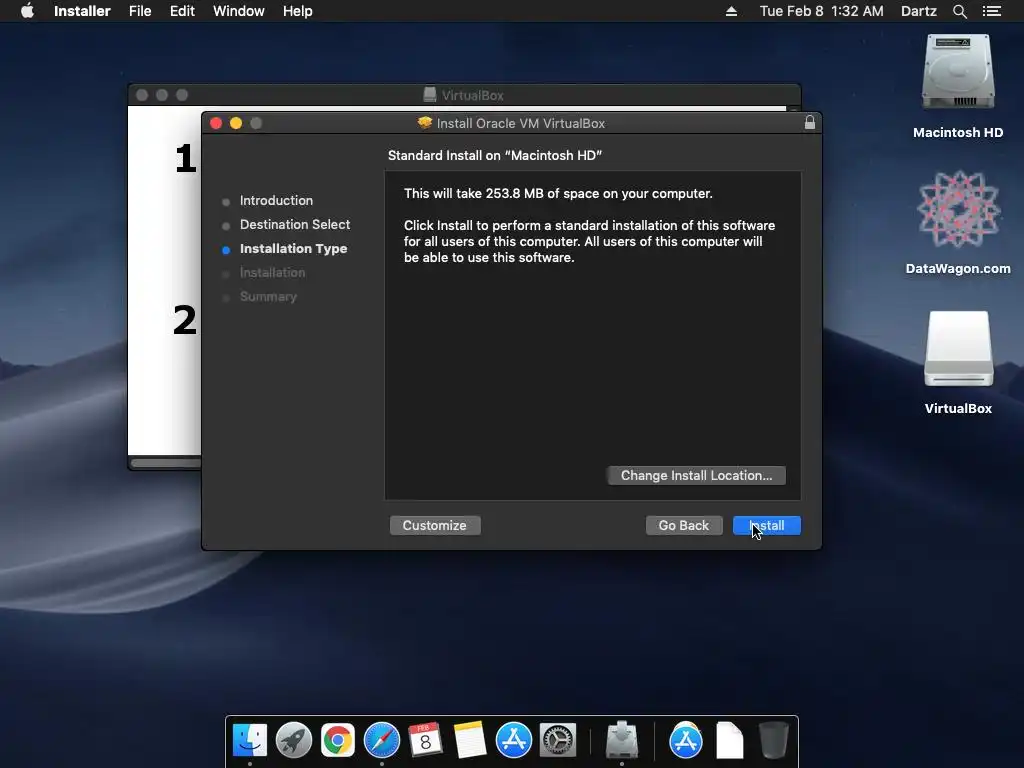
Task: Click the package icon in installer title
Action: pos(425,123)
